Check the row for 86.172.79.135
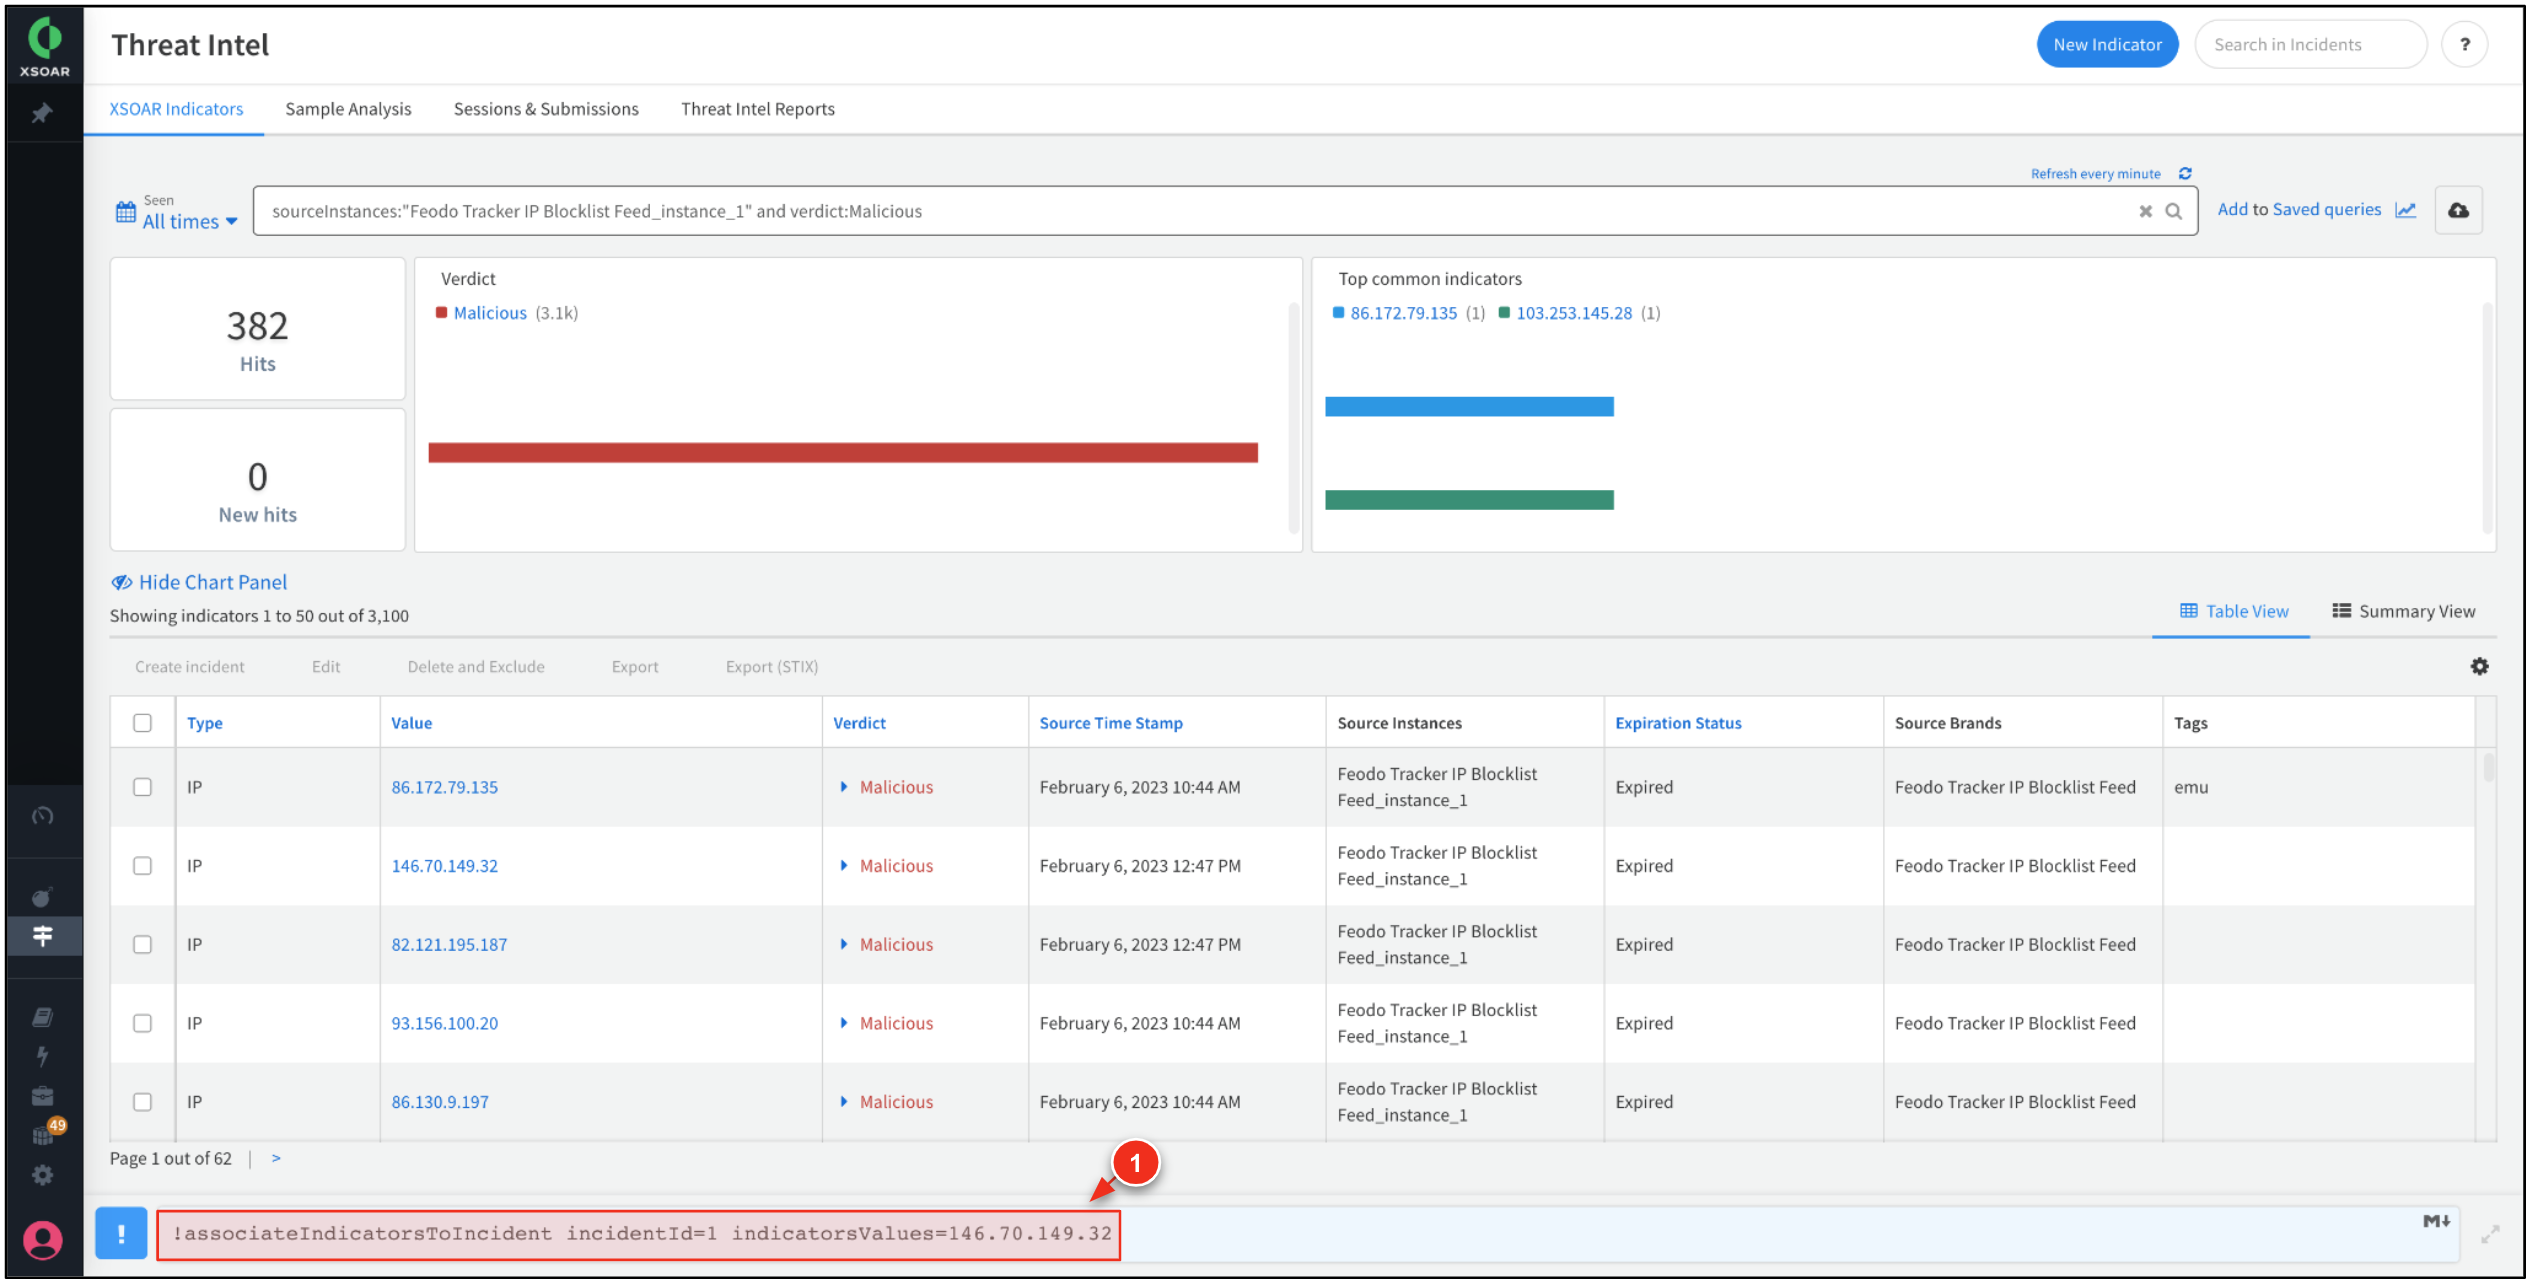The height and width of the screenshot is (1284, 2530). click(x=142, y=787)
